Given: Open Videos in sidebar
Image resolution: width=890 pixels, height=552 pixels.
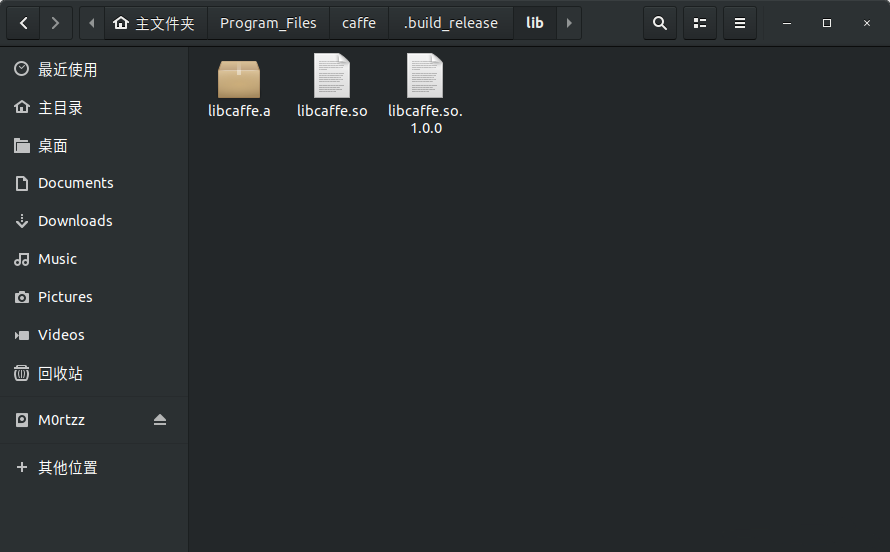Looking at the screenshot, I should (94, 335).
